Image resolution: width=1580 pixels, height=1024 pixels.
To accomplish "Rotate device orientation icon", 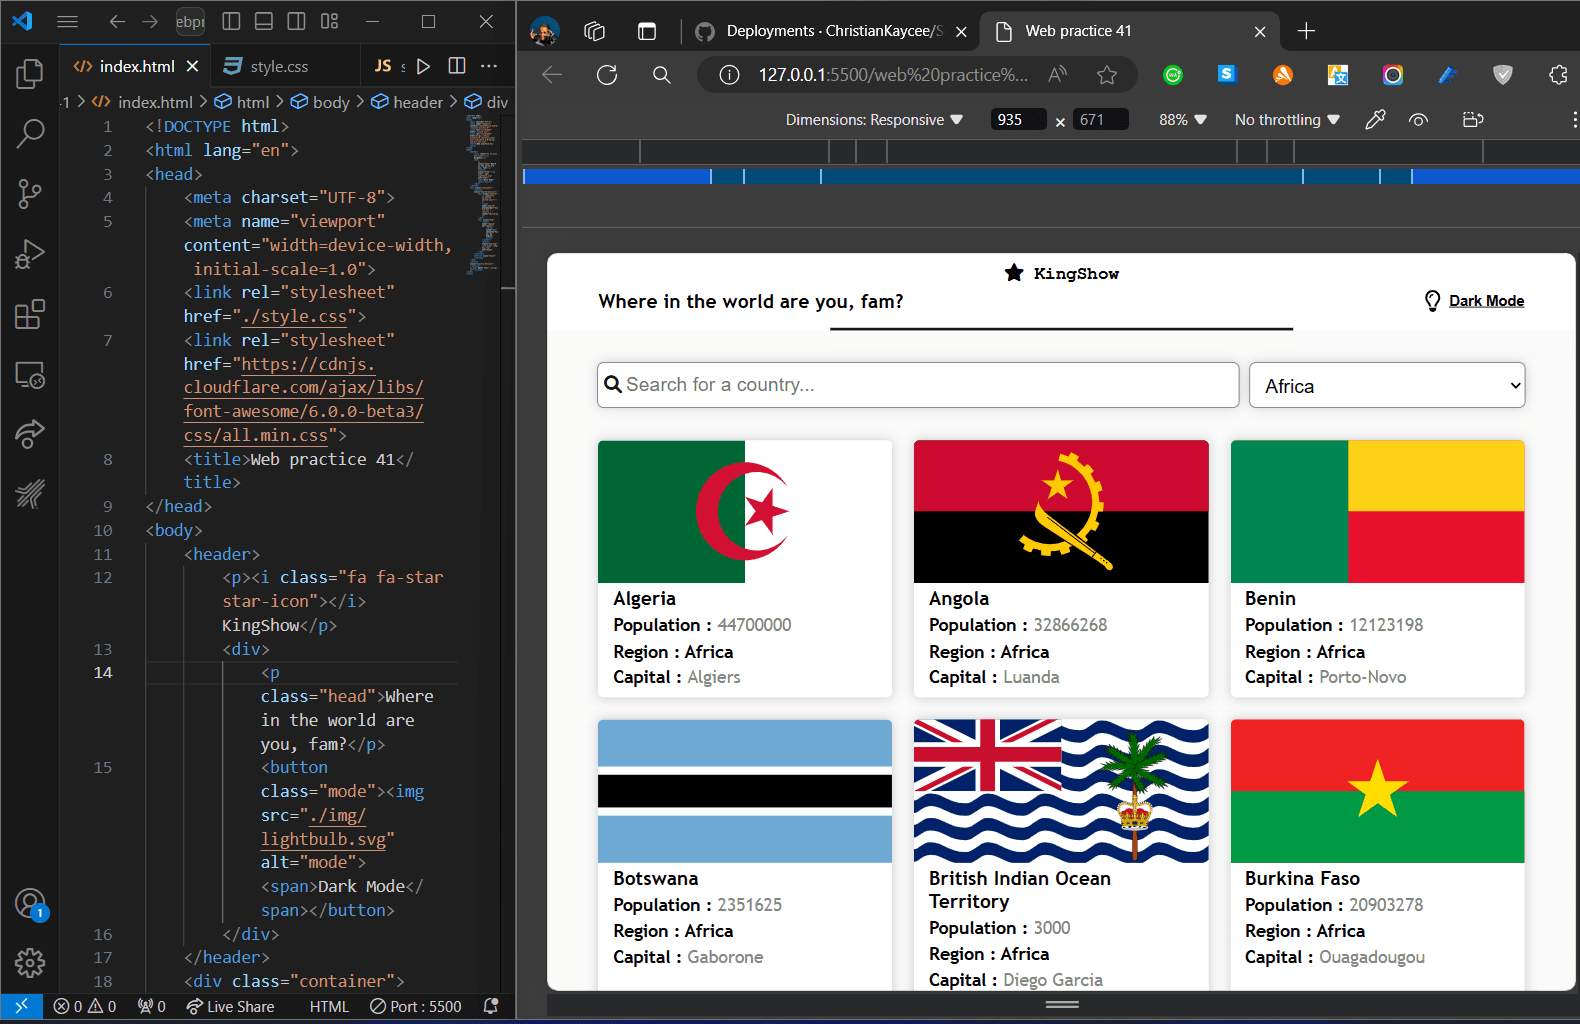I will tap(1472, 120).
